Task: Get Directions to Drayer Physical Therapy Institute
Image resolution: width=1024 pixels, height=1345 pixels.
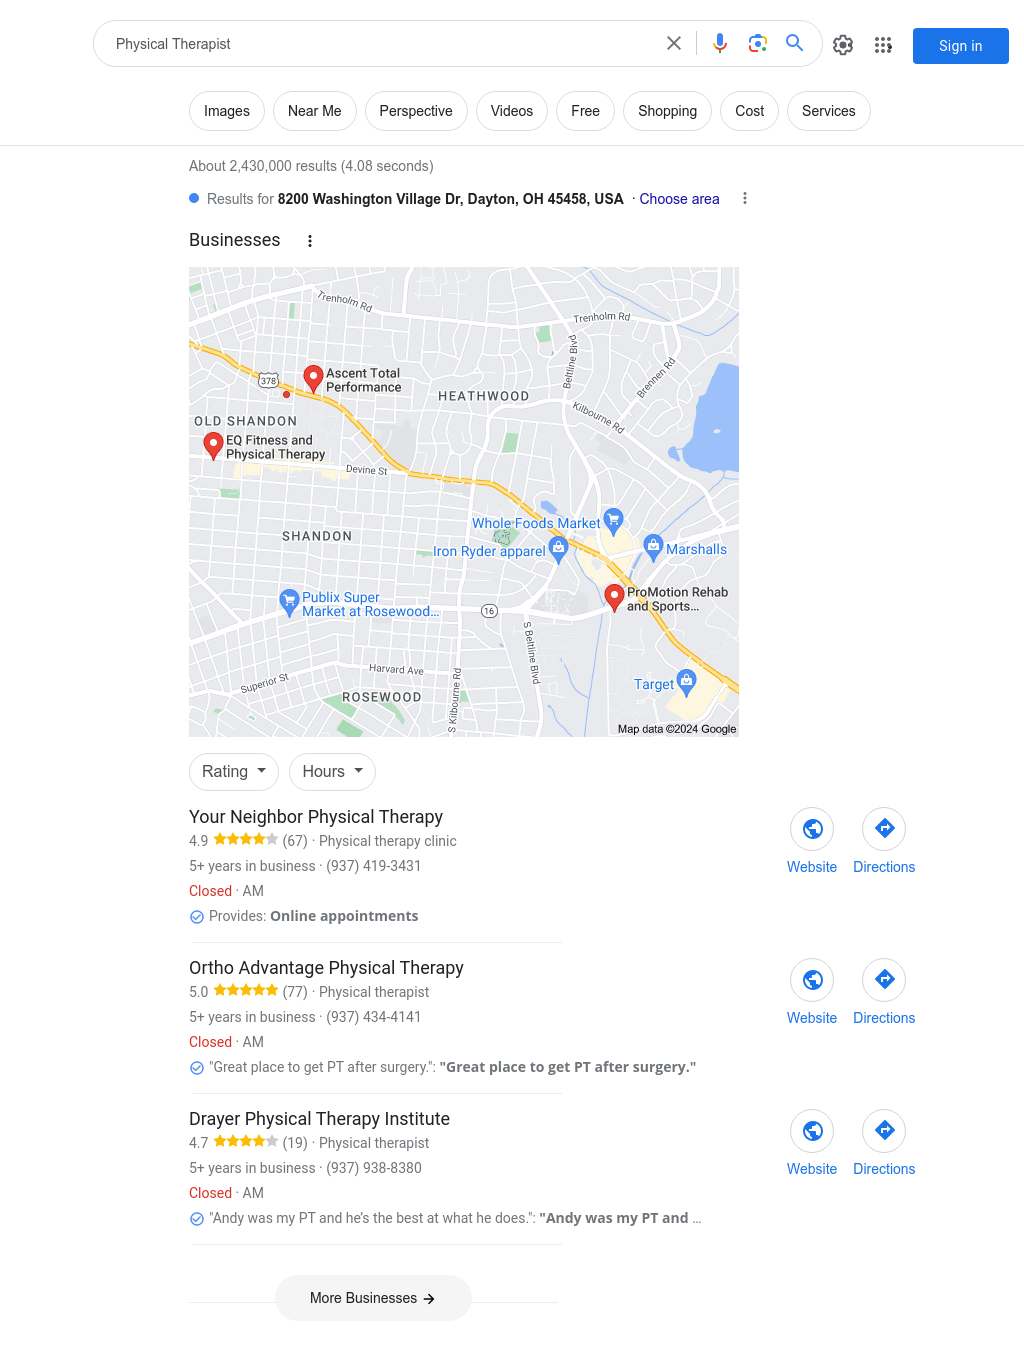Action: 884,1143
